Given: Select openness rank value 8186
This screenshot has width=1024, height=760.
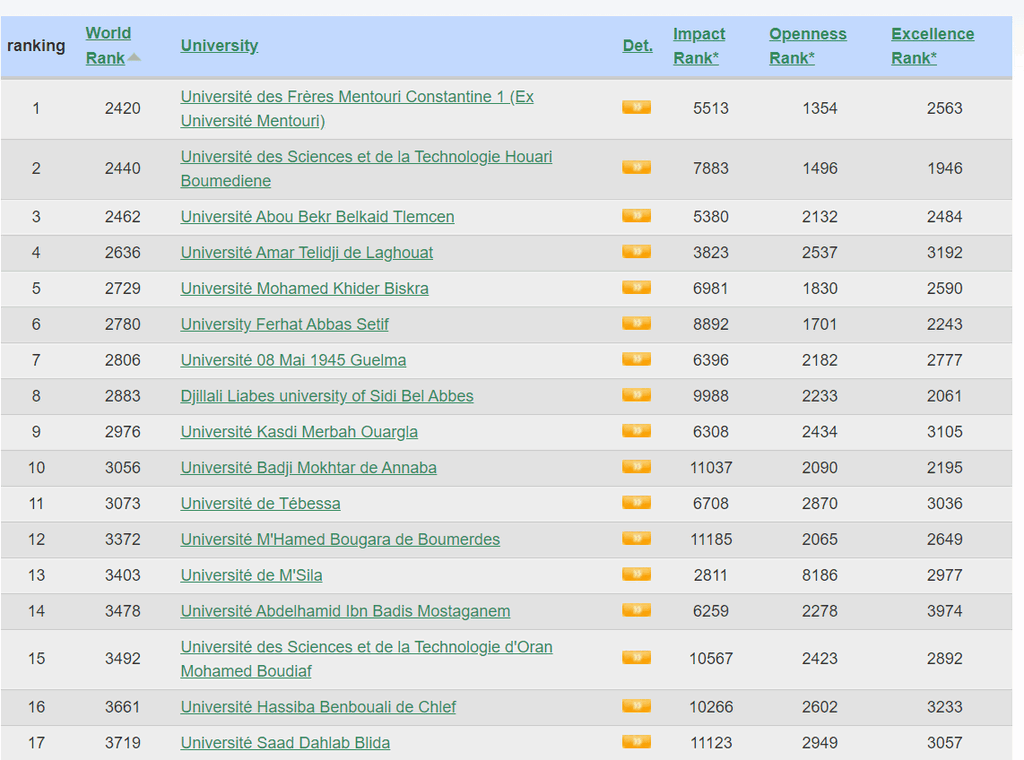Looking at the screenshot, I should [x=820, y=576].
